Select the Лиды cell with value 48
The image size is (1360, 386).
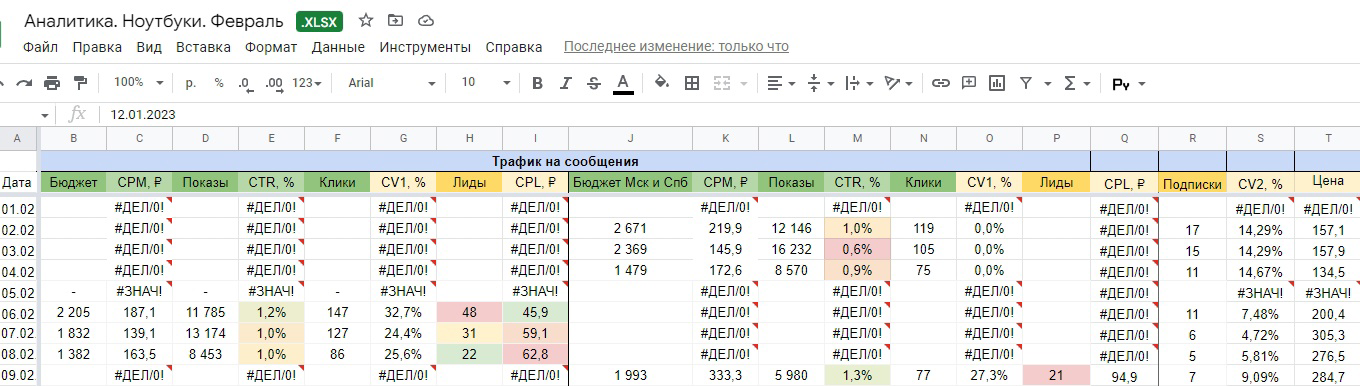pos(469,312)
